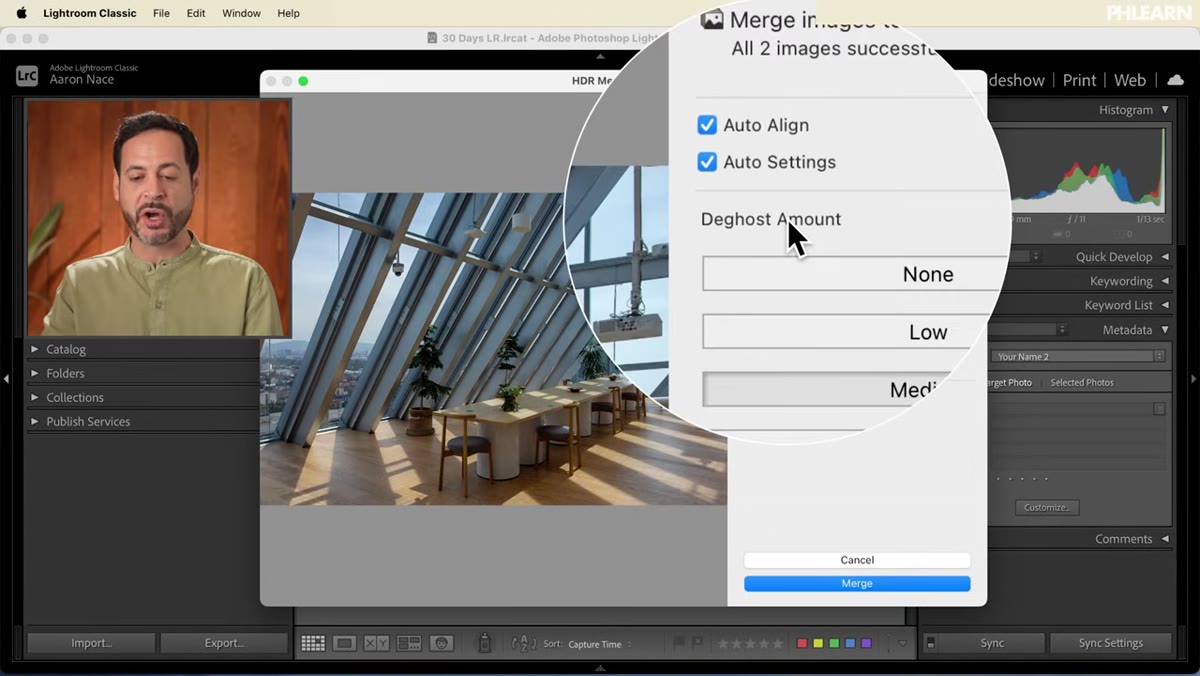Flag photo as rejected in the toolbar
Viewport: 1200px width, 676px height.
(697, 644)
